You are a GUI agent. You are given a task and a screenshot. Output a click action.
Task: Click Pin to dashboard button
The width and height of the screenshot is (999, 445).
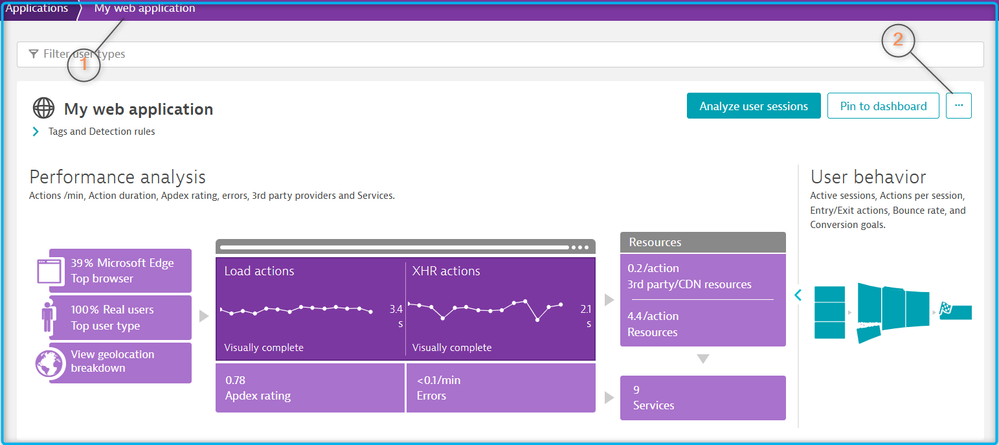[883, 106]
